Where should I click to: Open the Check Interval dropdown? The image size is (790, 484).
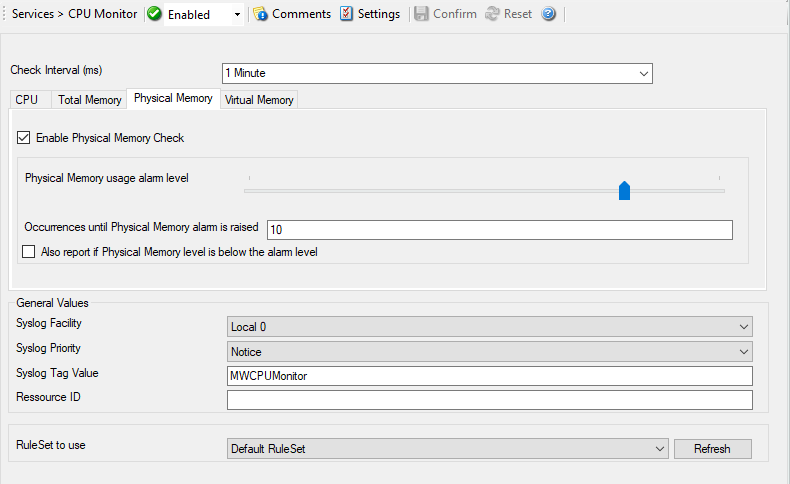[x=643, y=73]
